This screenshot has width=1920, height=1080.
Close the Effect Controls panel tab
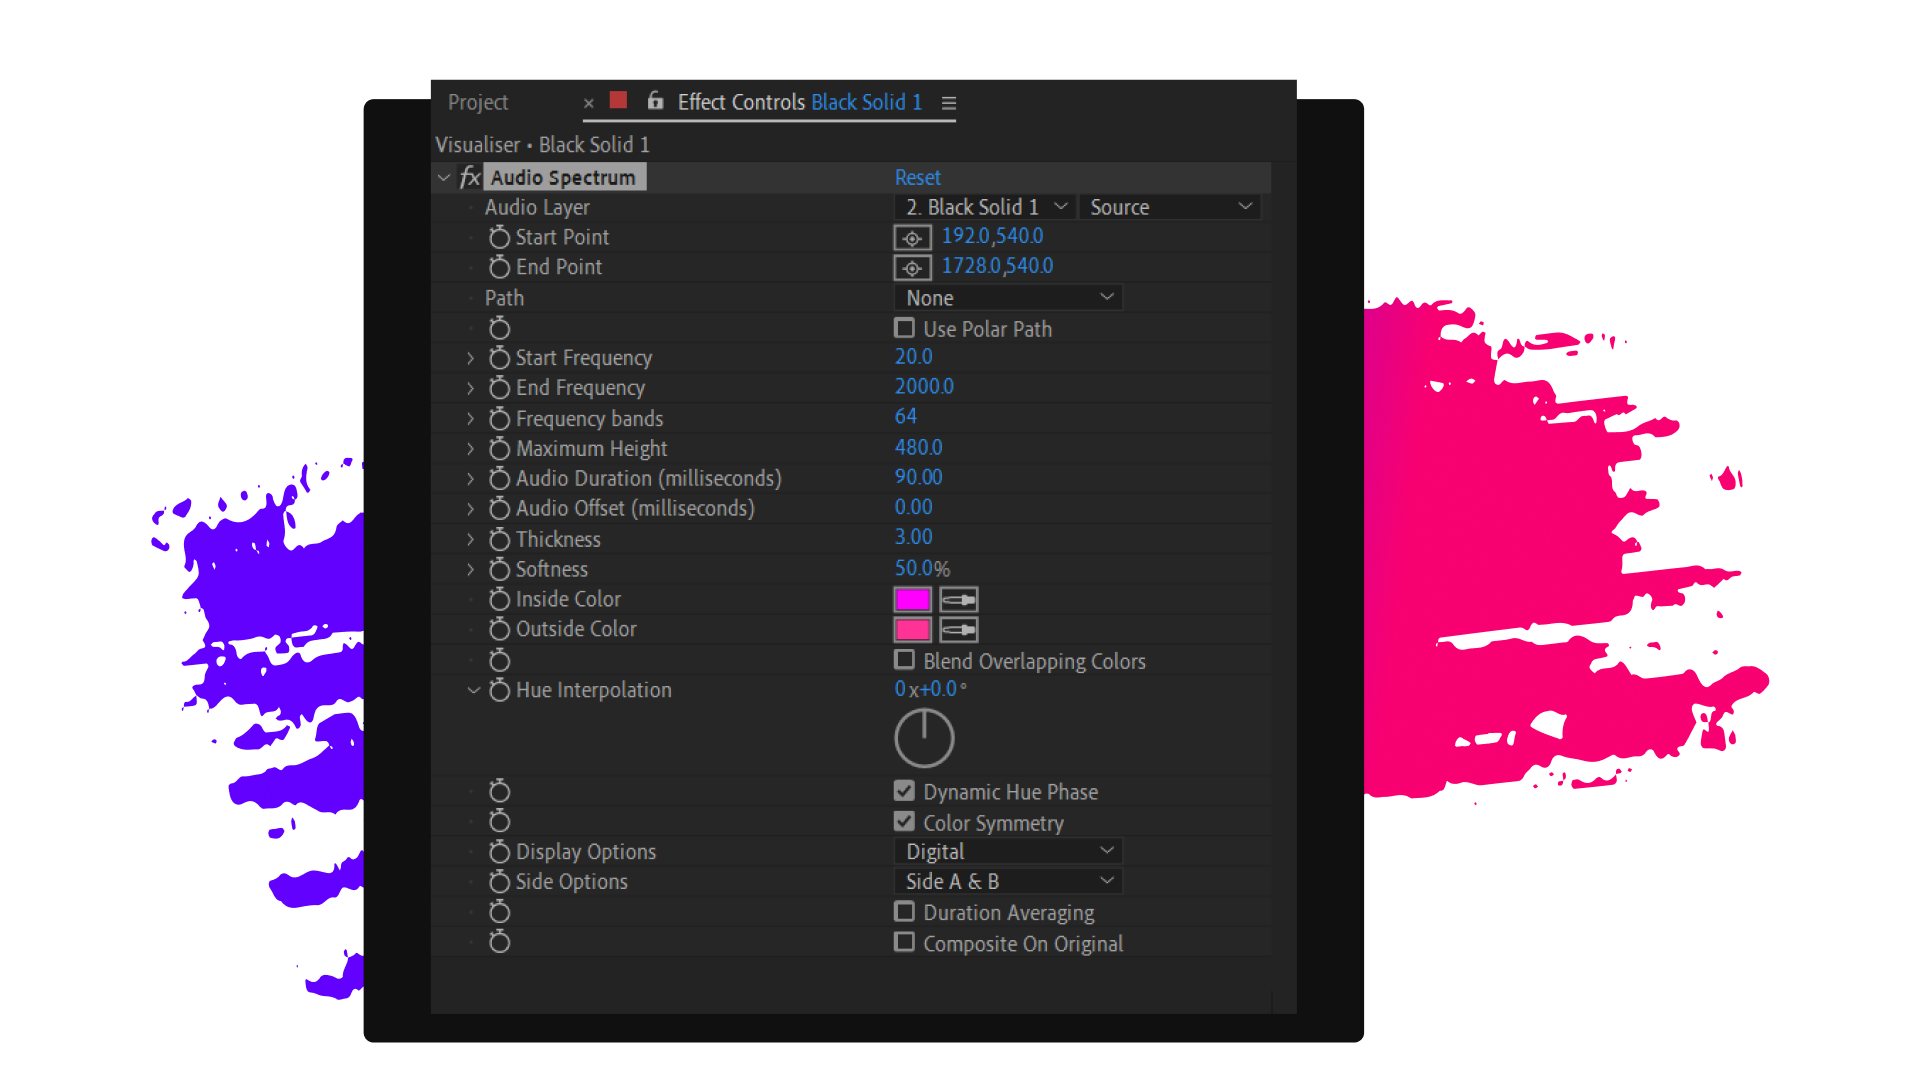[x=589, y=103]
